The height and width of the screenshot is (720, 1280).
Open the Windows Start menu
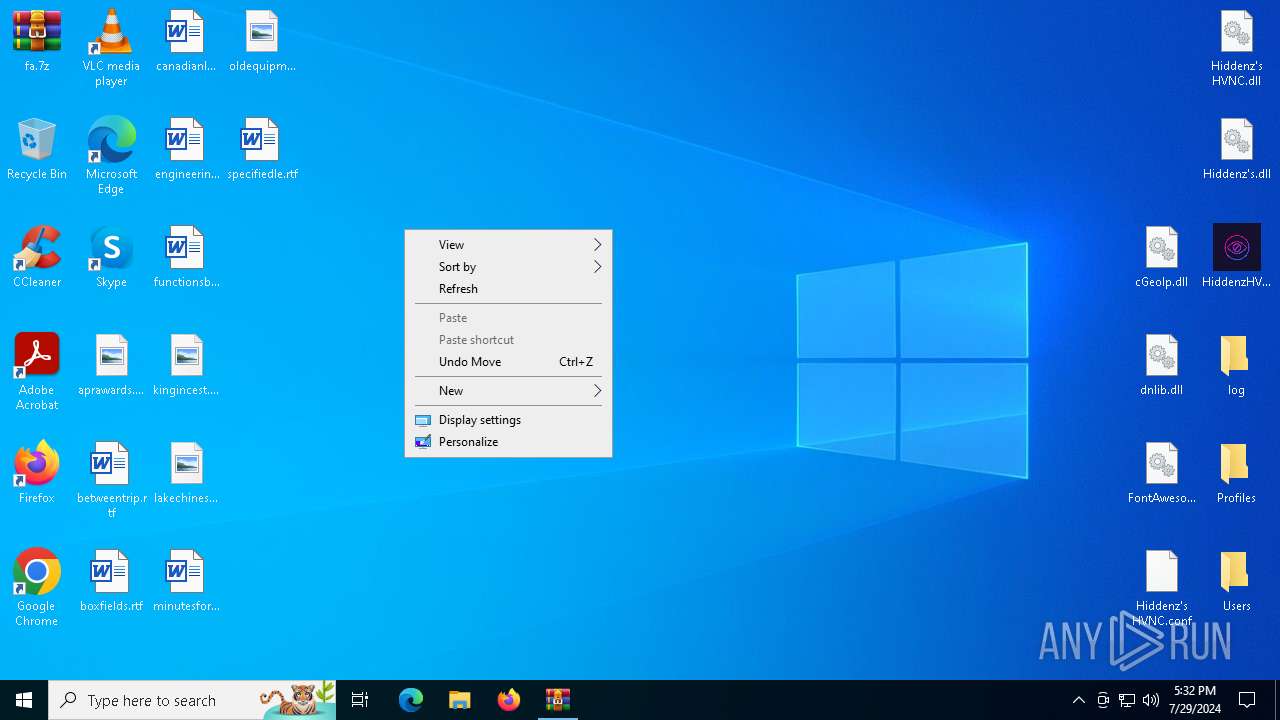point(24,700)
